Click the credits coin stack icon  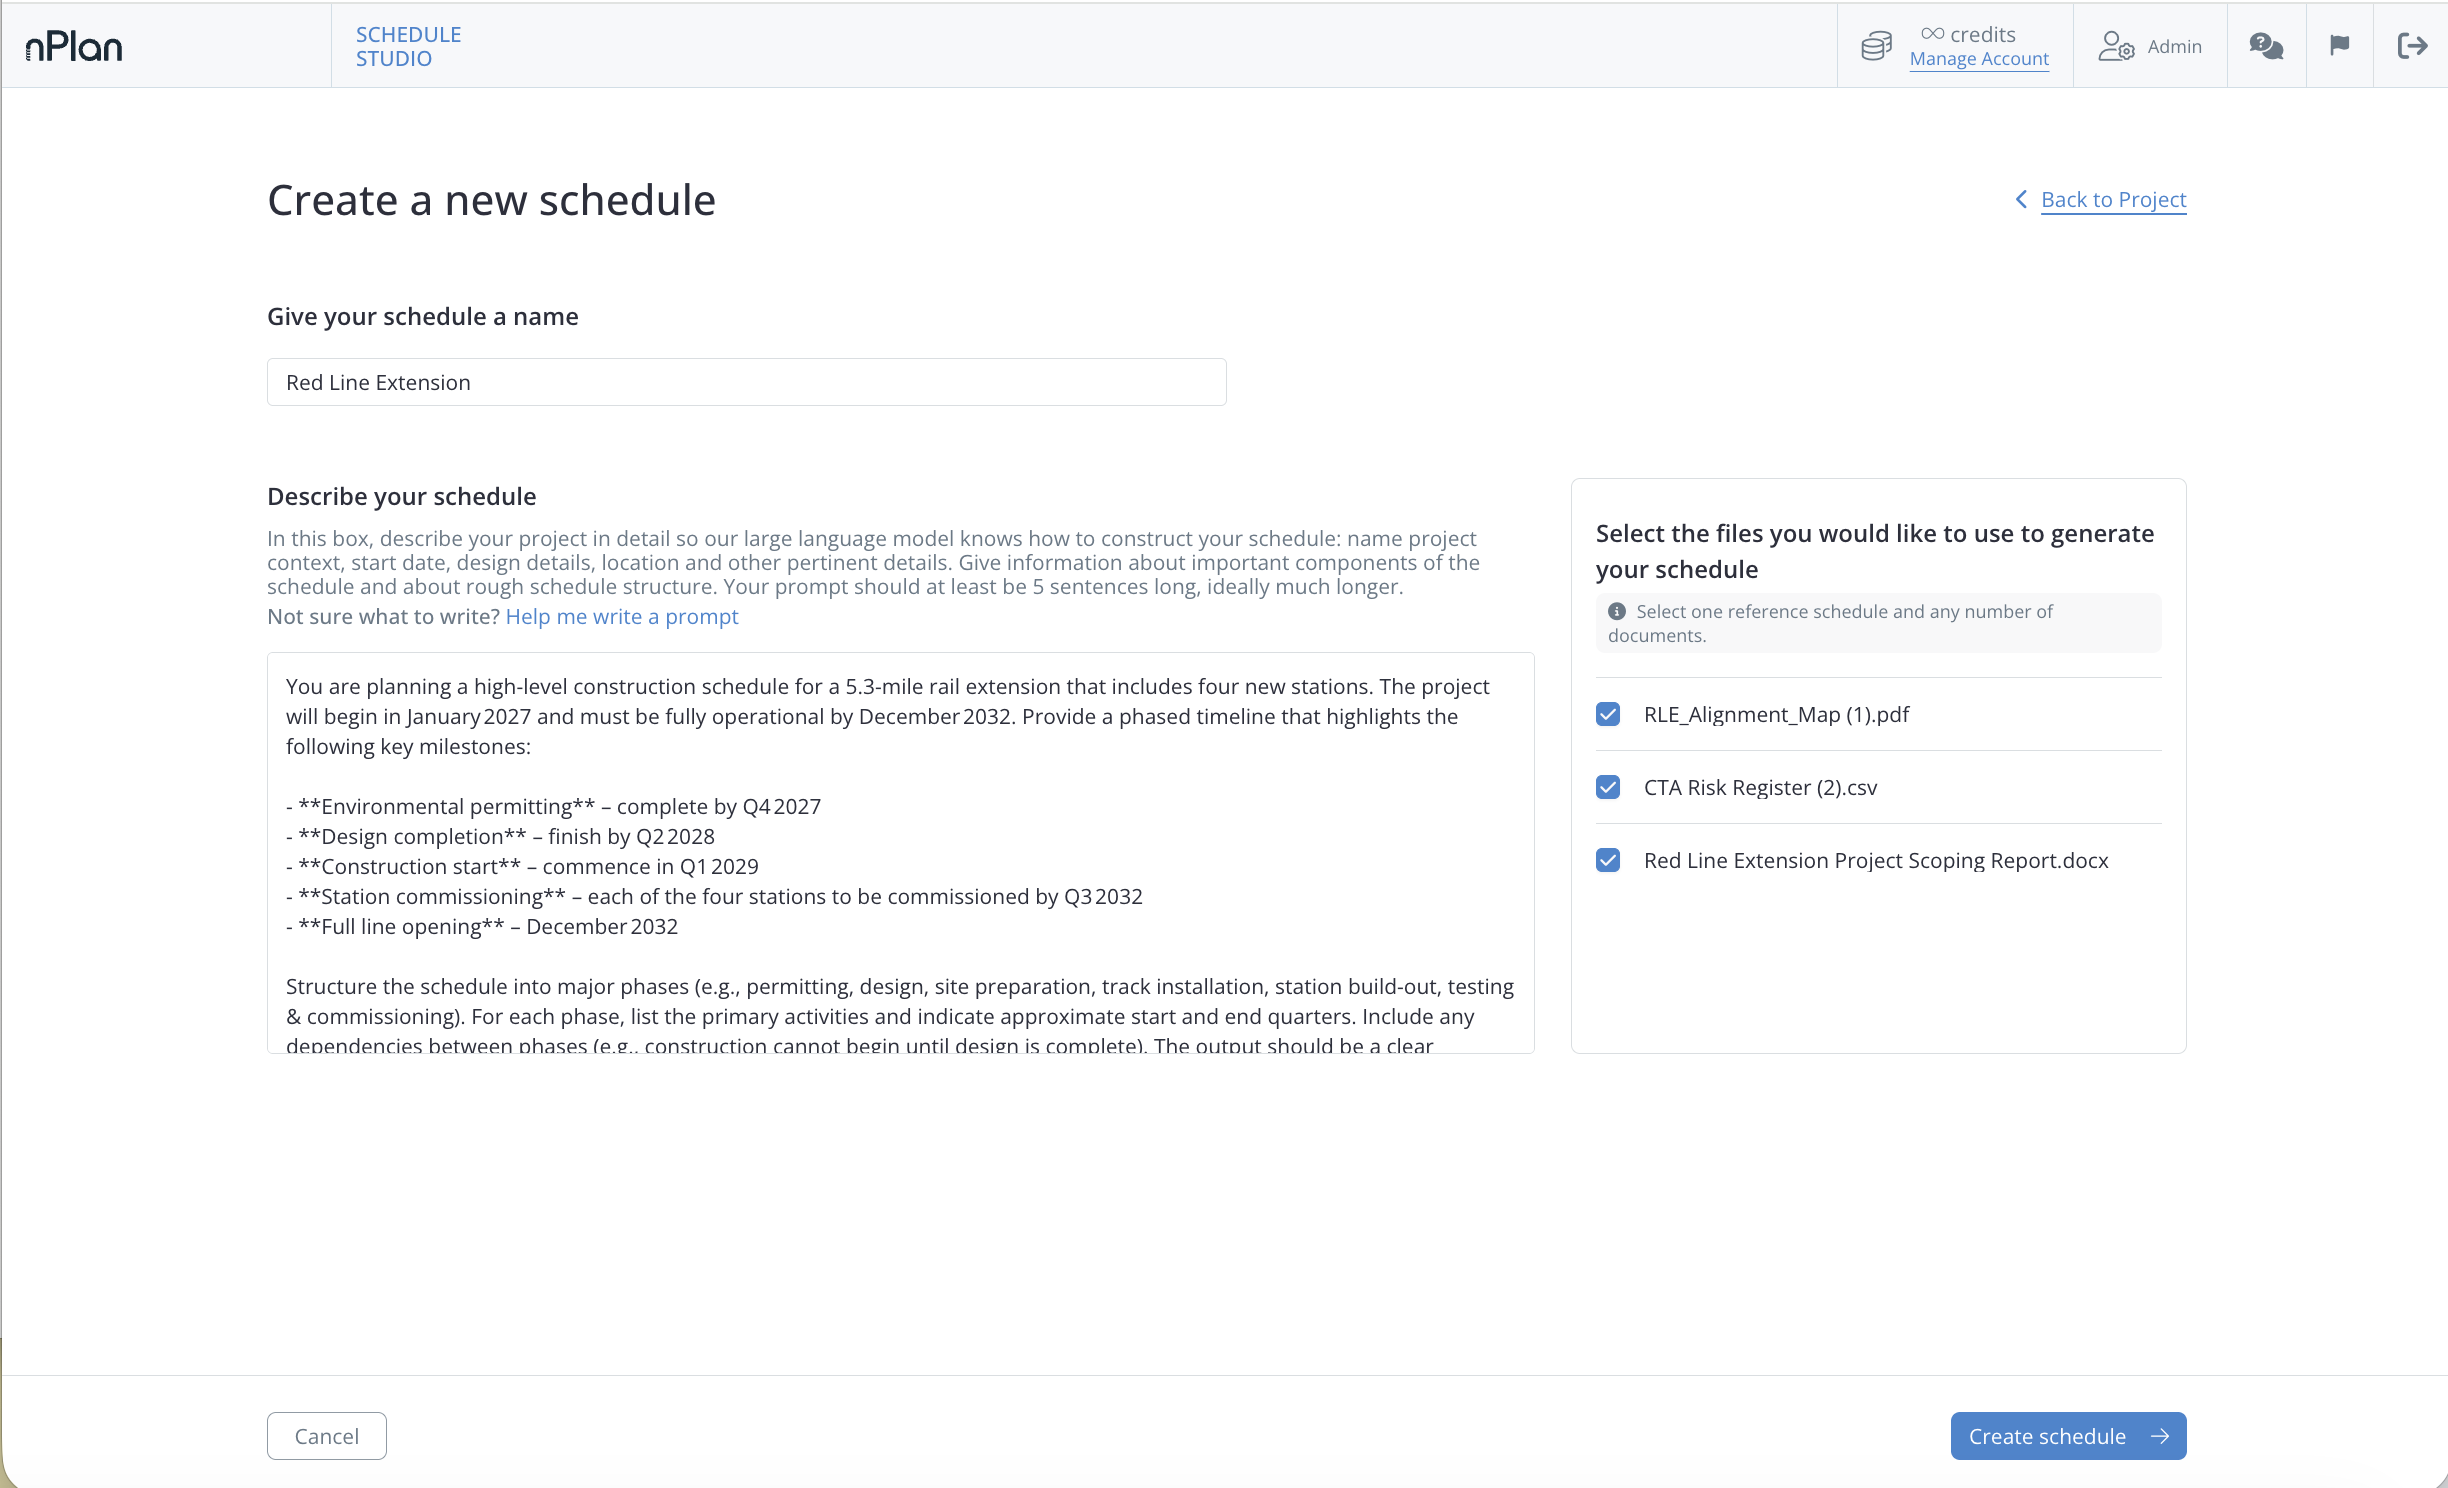pos(1876,46)
